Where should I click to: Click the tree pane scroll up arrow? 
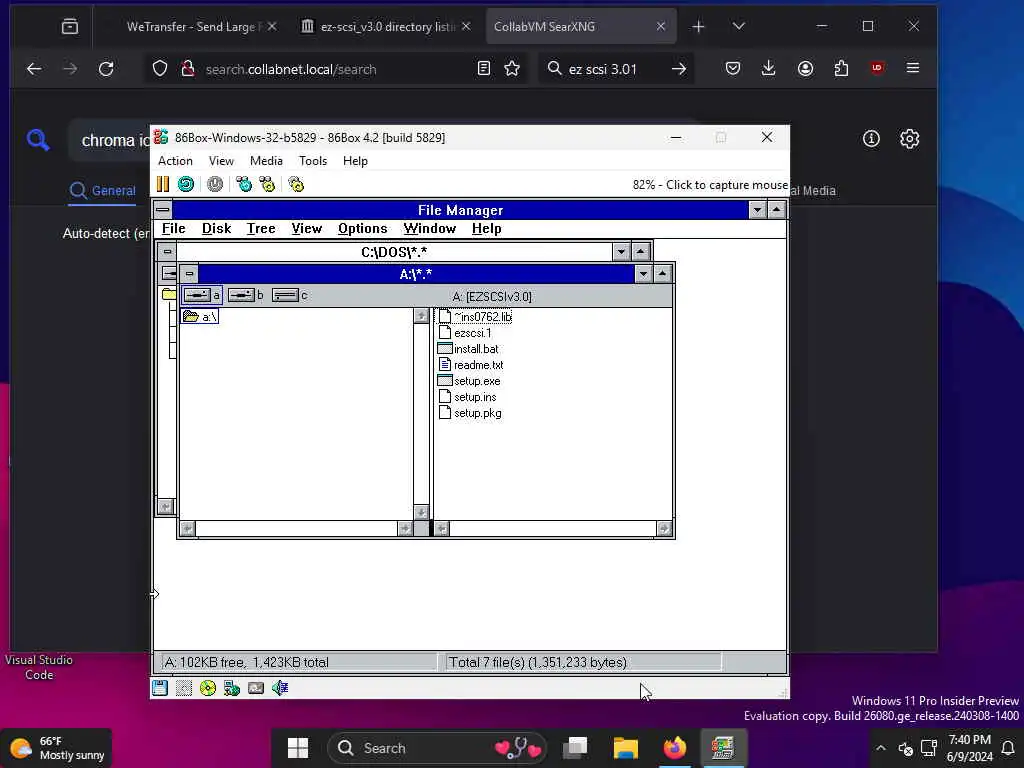click(x=421, y=316)
